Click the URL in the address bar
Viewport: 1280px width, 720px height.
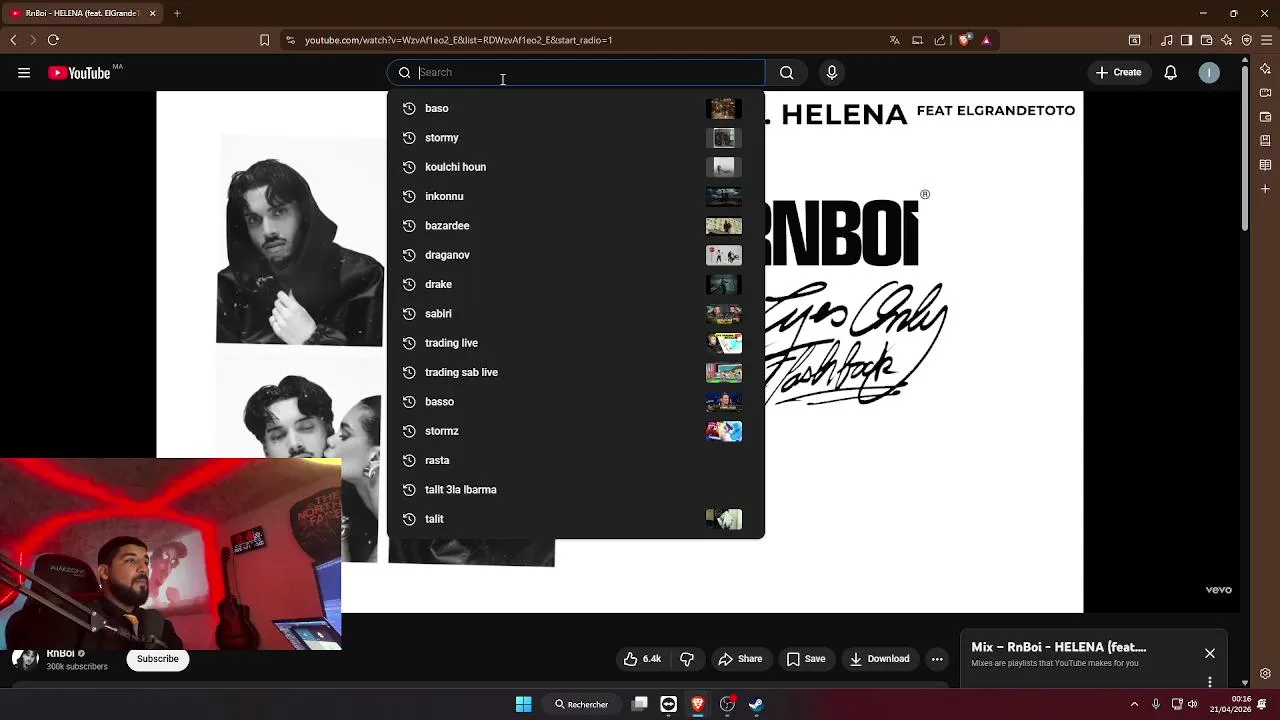tap(458, 40)
